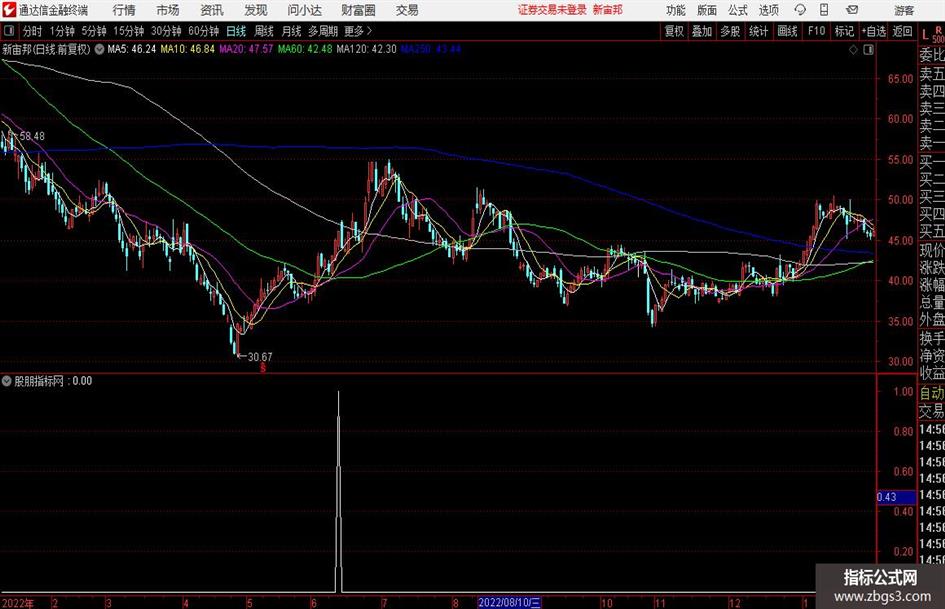The width and height of the screenshot is (945, 609).
Task: Click the 证券交易未登录 login link
Action: [552, 10]
